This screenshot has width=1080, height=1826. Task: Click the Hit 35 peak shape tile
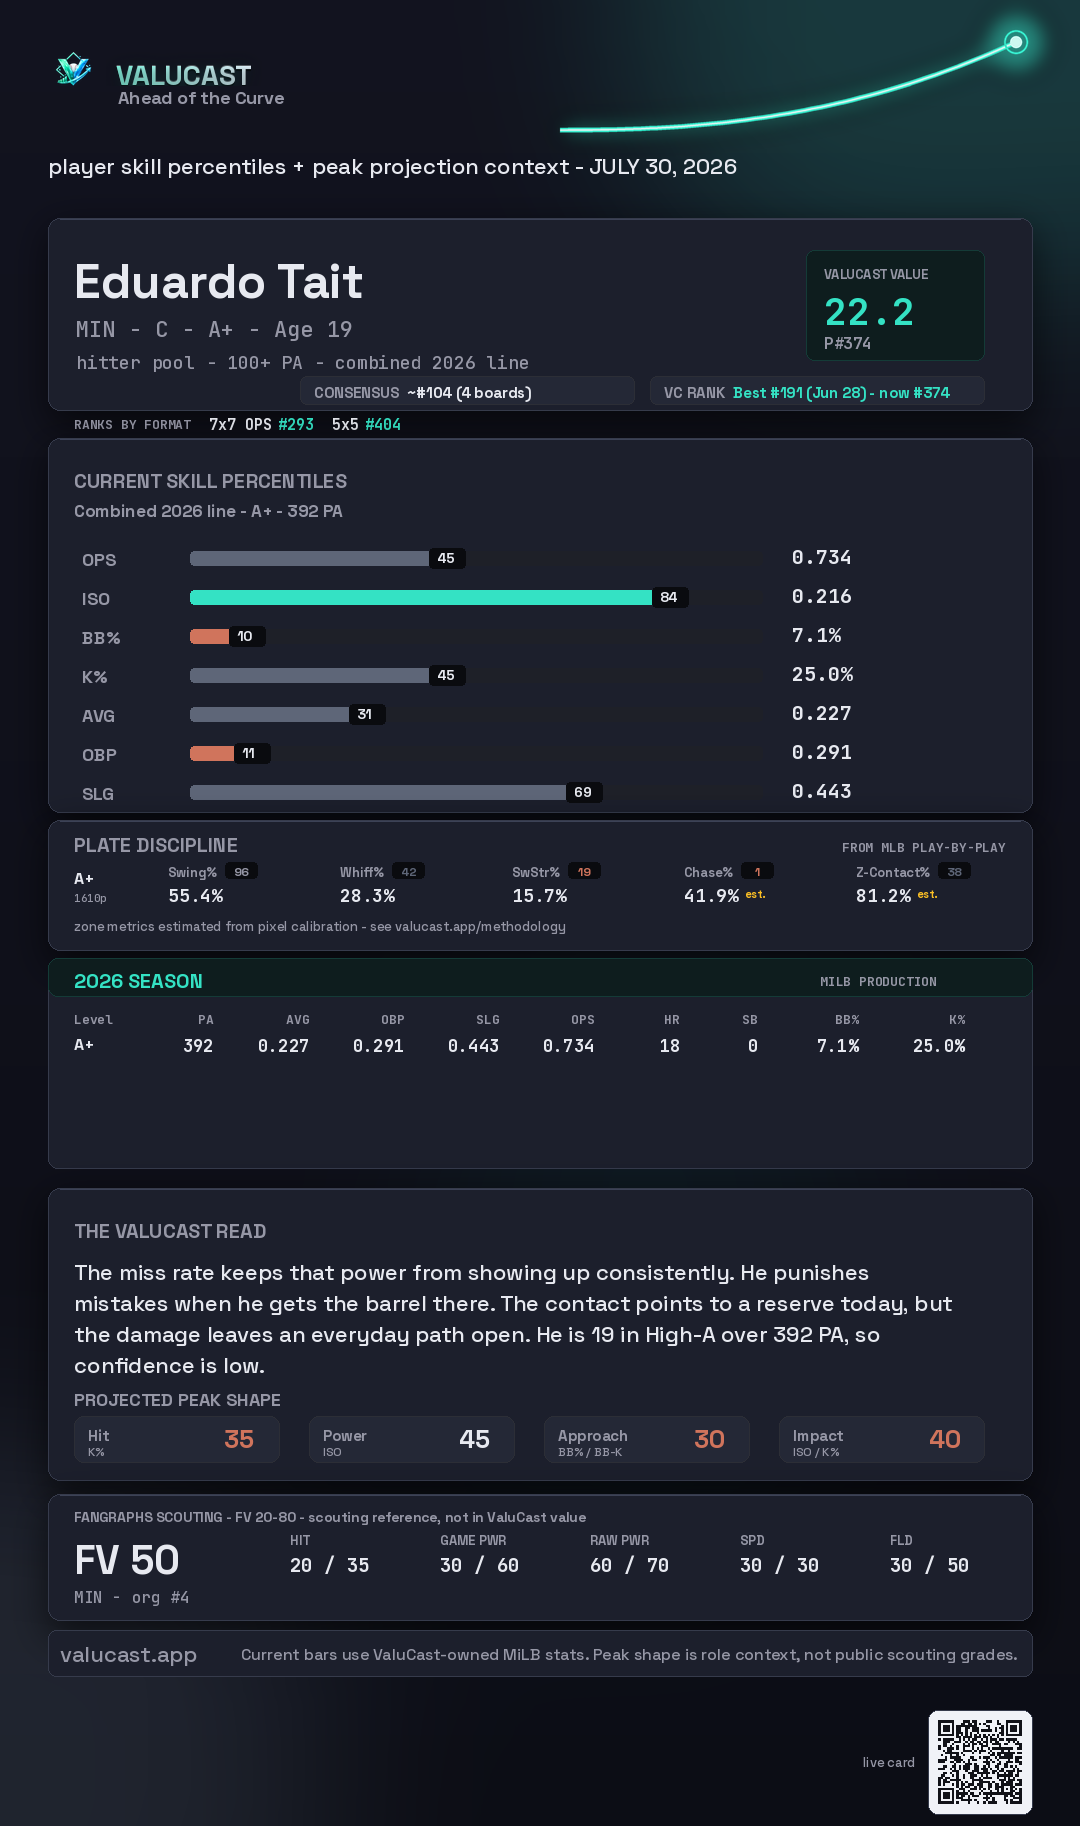[x=177, y=1439]
